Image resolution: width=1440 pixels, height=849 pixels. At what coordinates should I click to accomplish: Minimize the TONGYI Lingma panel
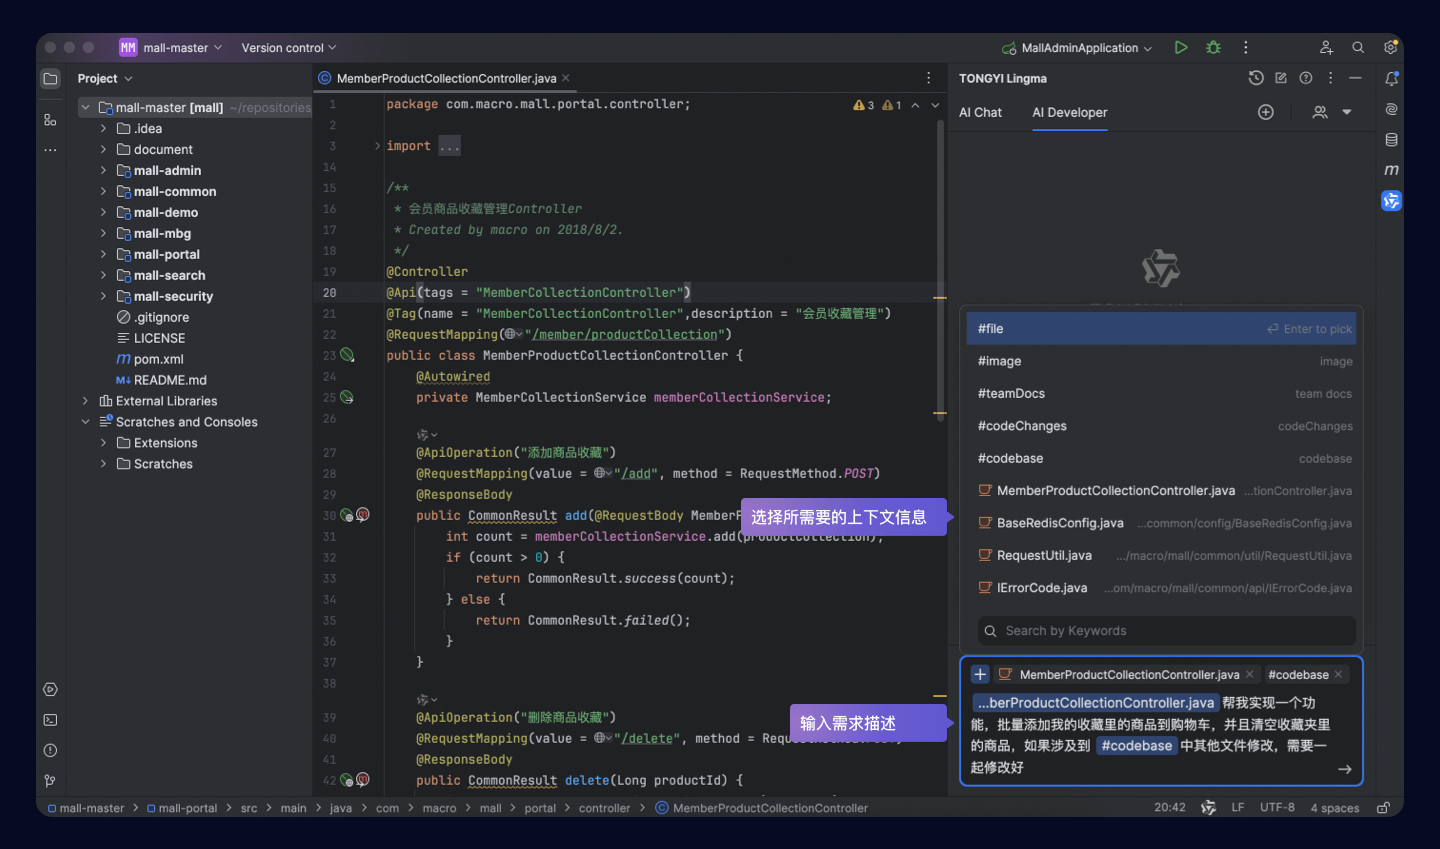pos(1355,78)
